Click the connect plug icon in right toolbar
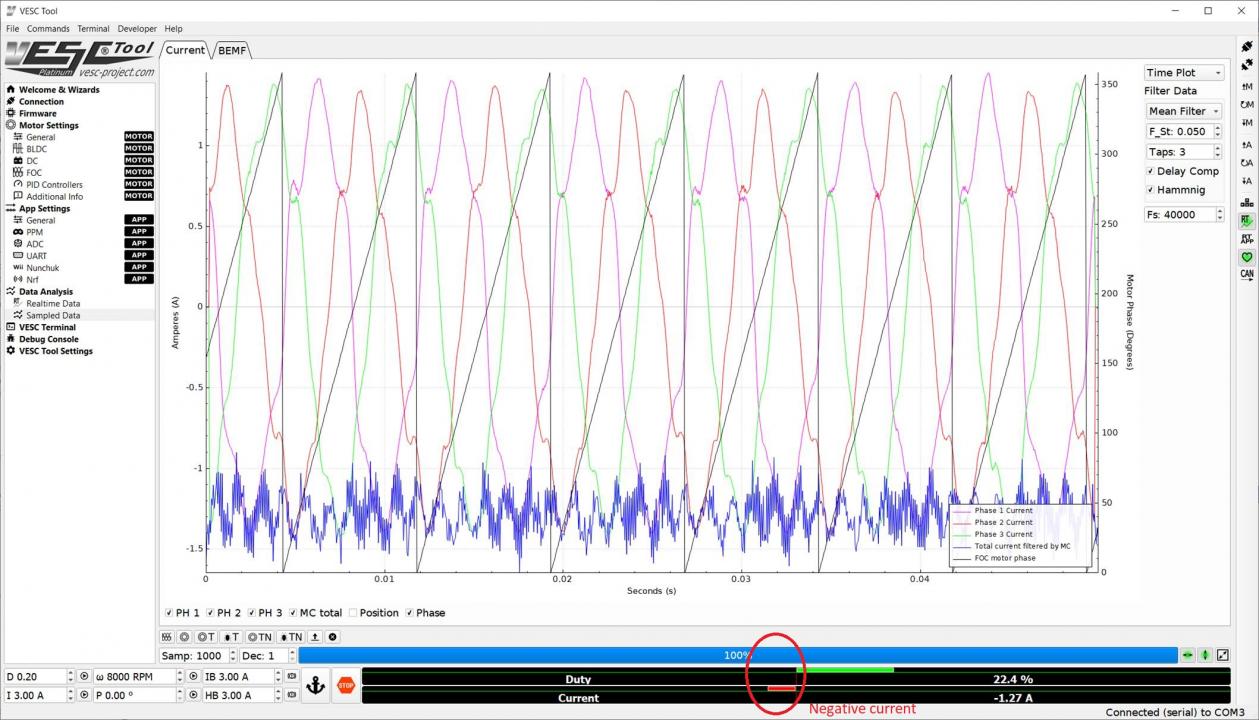Screen dimensions: 1259x720 [1246, 47]
